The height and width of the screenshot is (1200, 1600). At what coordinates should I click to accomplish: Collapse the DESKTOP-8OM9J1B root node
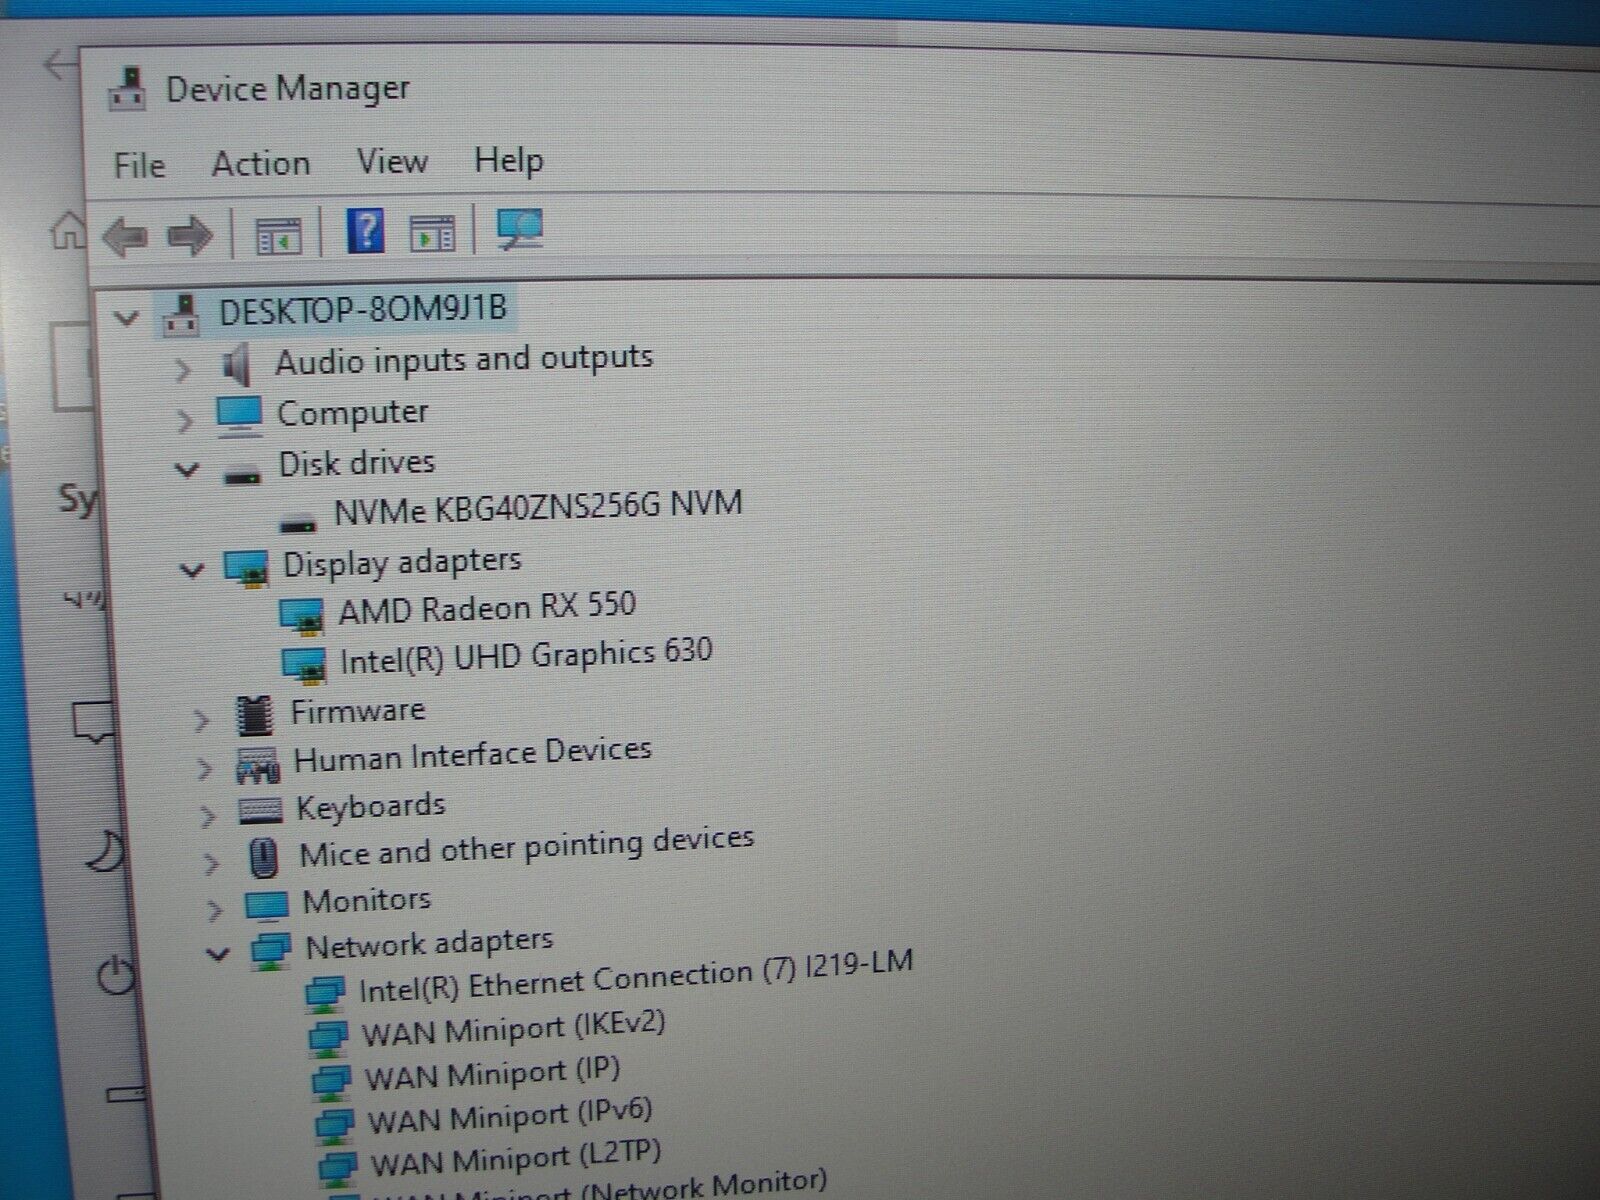(126, 319)
